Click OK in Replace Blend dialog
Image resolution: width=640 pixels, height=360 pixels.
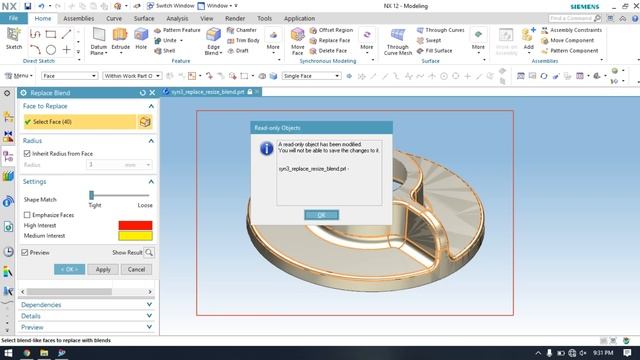(x=69, y=269)
